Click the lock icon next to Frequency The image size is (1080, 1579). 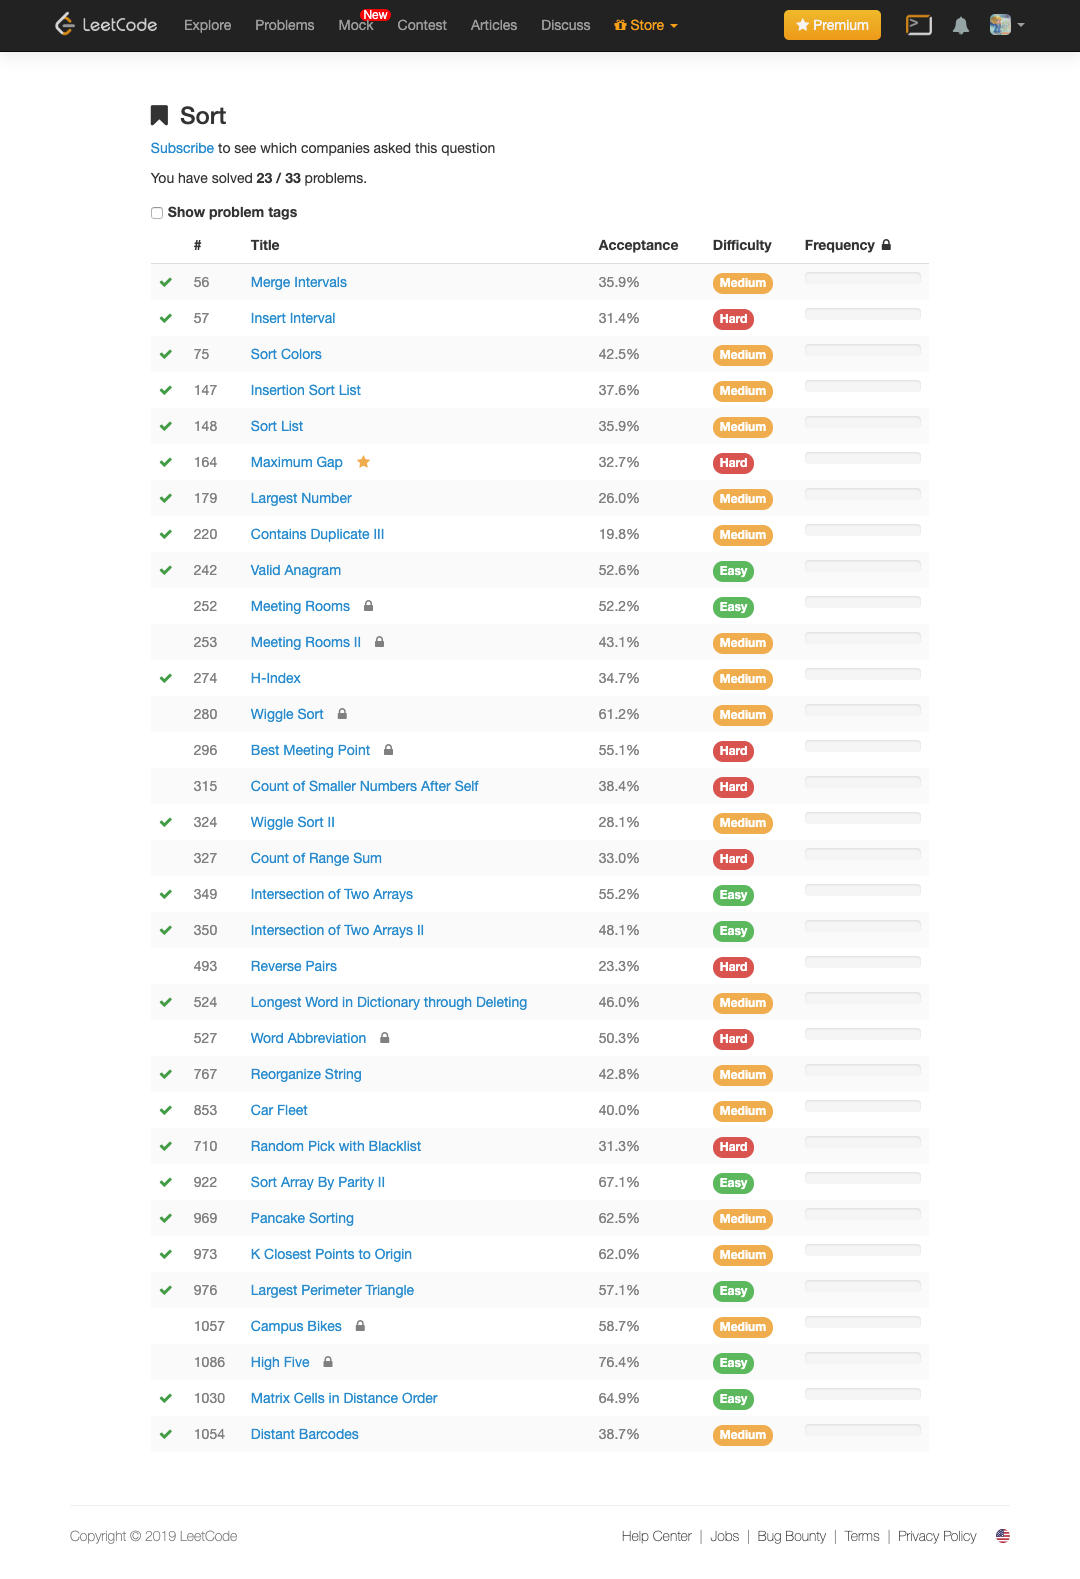point(886,245)
